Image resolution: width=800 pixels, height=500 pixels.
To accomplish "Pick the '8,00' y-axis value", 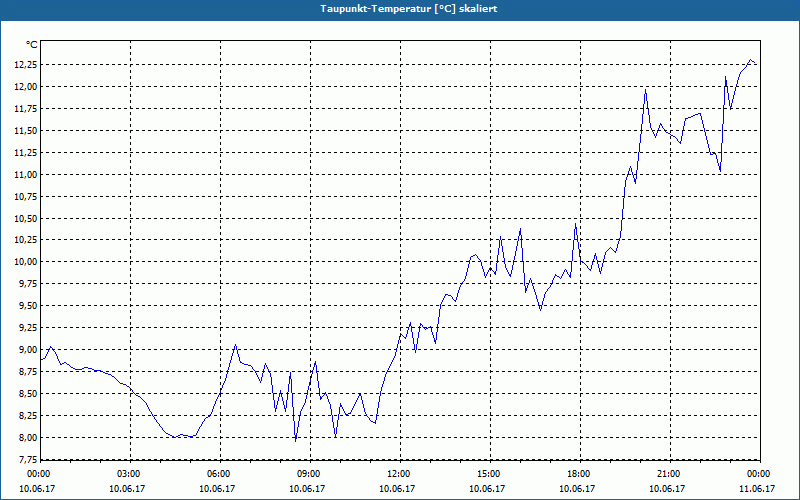I will point(29,437).
